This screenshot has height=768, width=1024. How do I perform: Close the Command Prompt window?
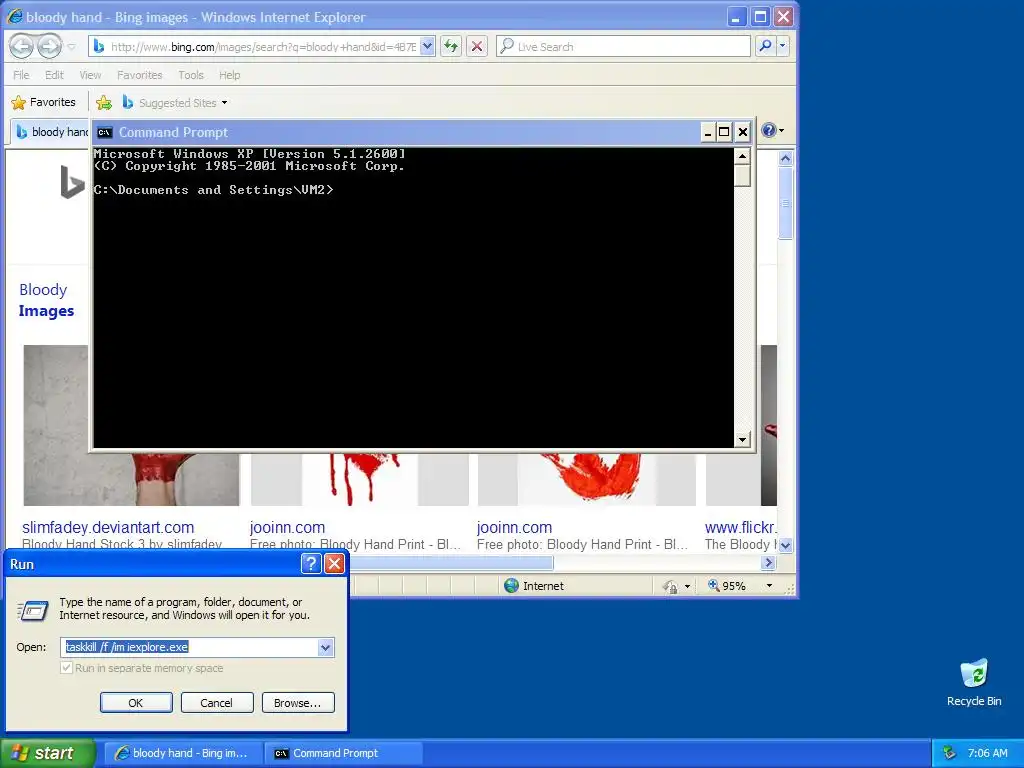click(743, 133)
